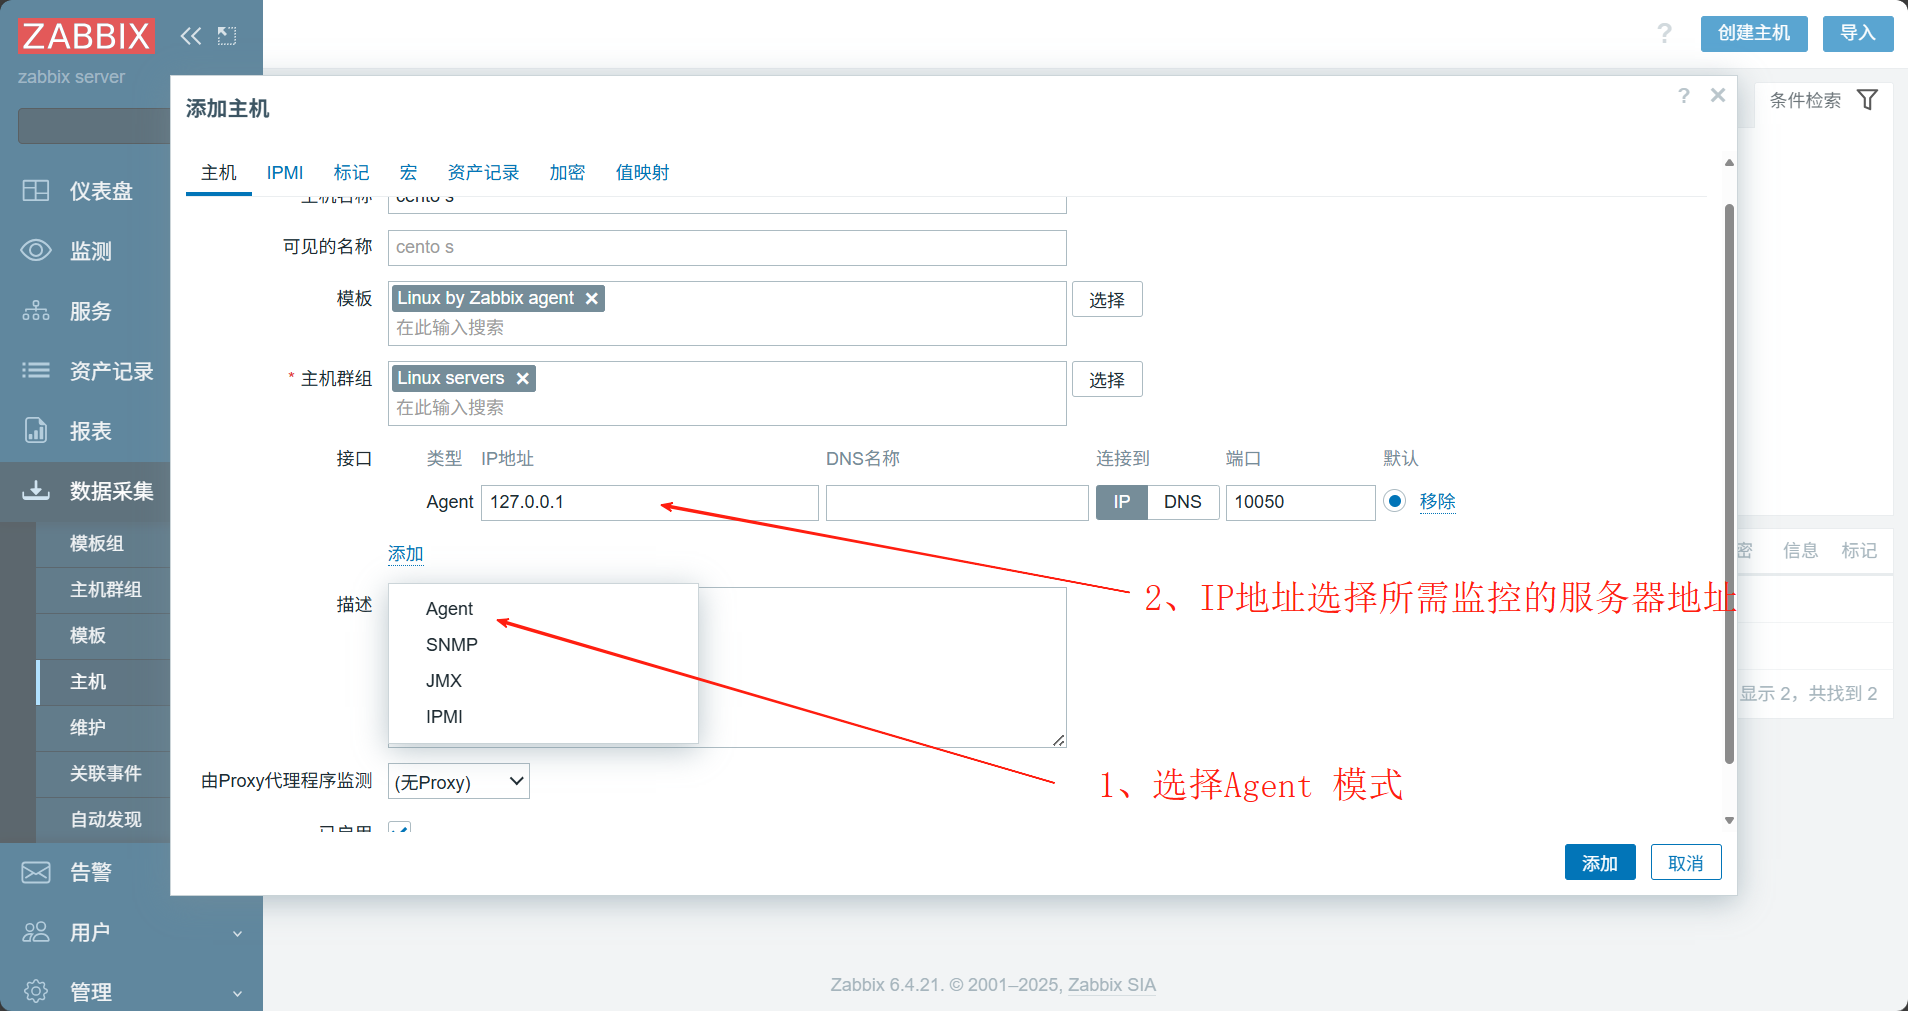The width and height of the screenshot is (1908, 1011).
Task: Toggle kiosk mode icon beside sidebar collapse
Action: 227,36
